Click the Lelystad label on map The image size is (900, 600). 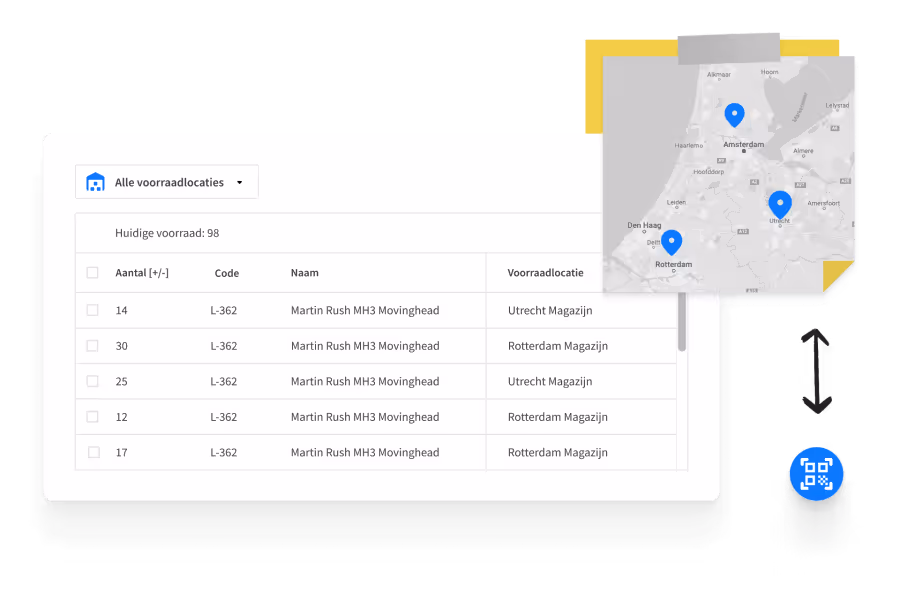point(837,106)
